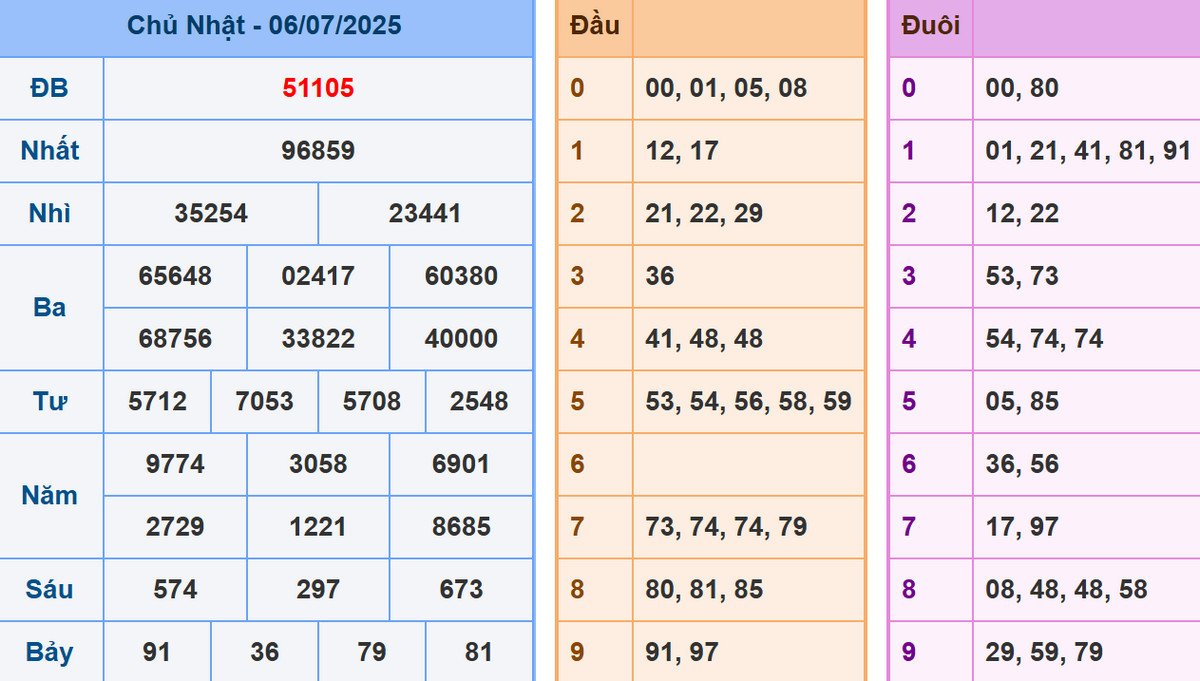The width and height of the screenshot is (1200, 681).
Task: Select second prize number 35254
Action: pyautogui.click(x=211, y=214)
